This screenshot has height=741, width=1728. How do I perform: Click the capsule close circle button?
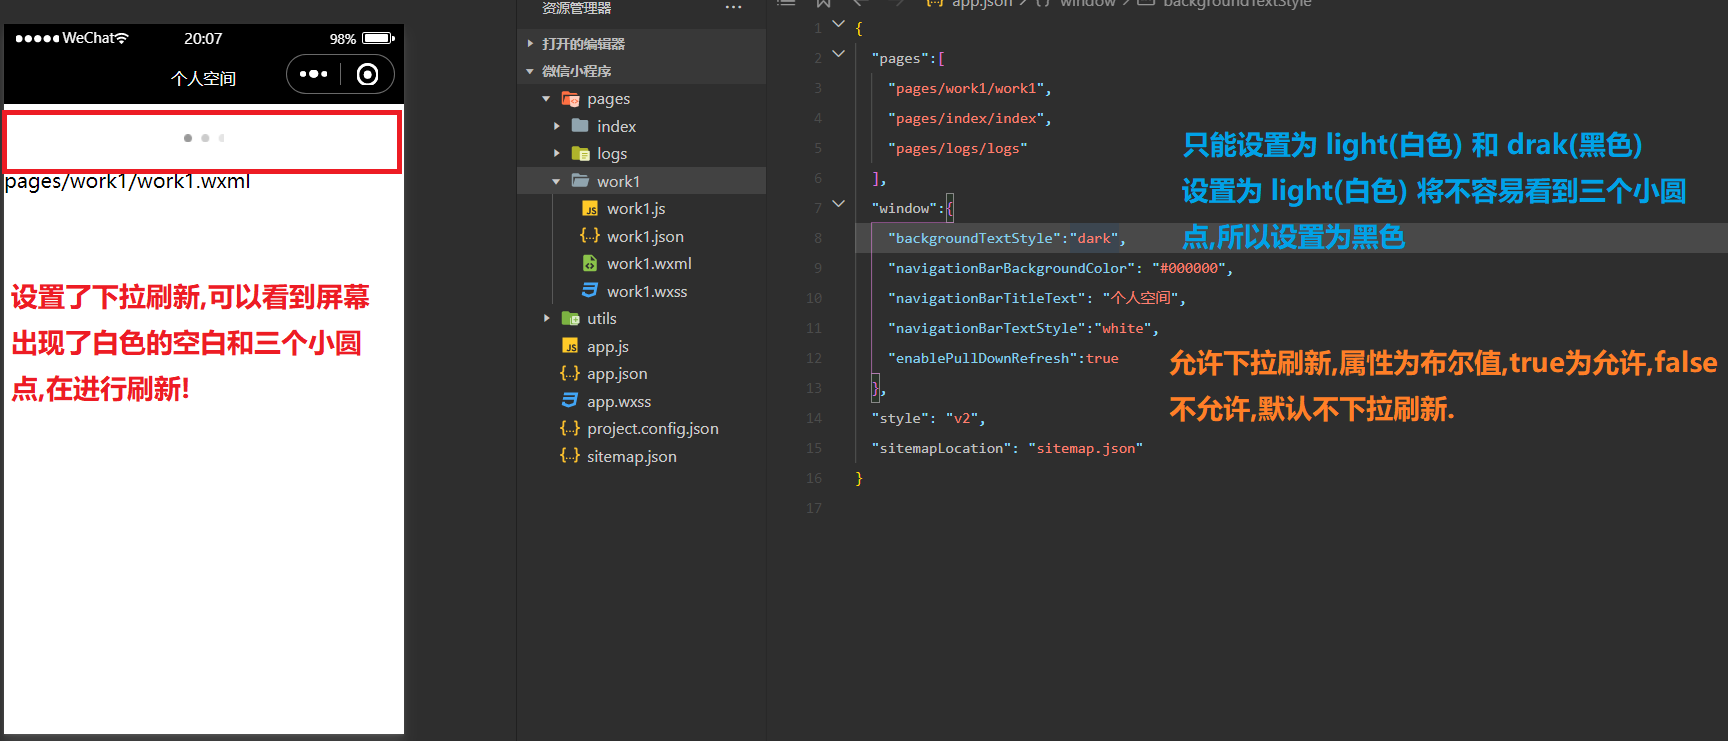coord(368,74)
